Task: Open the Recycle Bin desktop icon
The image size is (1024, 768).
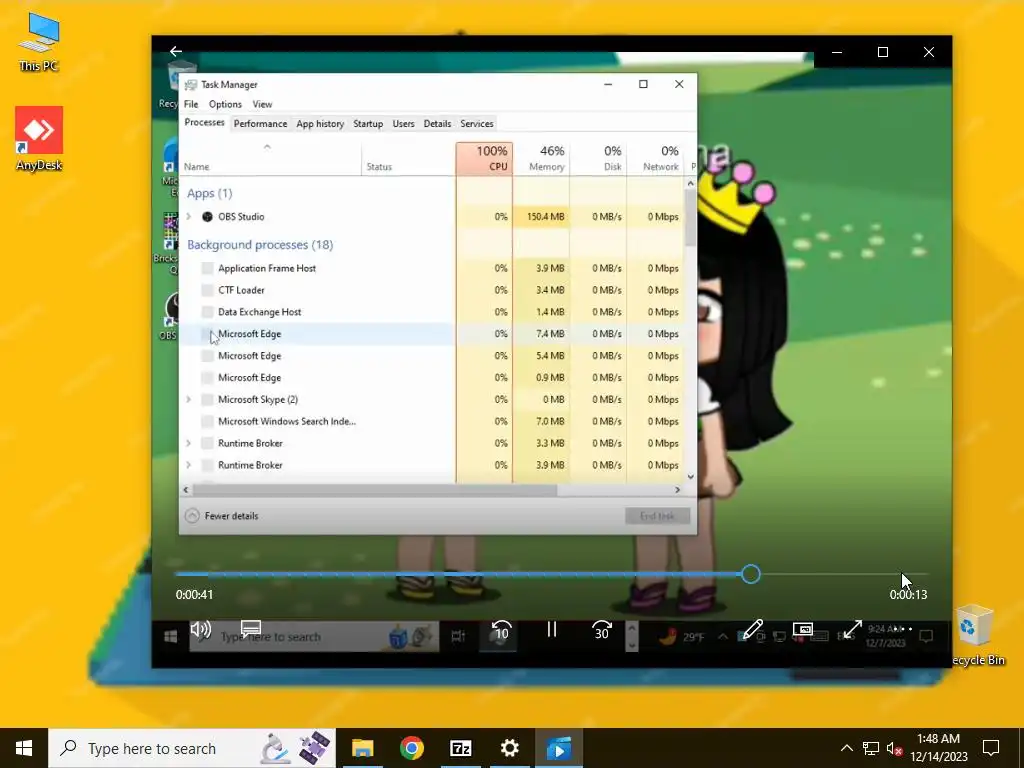Action: coord(976,635)
